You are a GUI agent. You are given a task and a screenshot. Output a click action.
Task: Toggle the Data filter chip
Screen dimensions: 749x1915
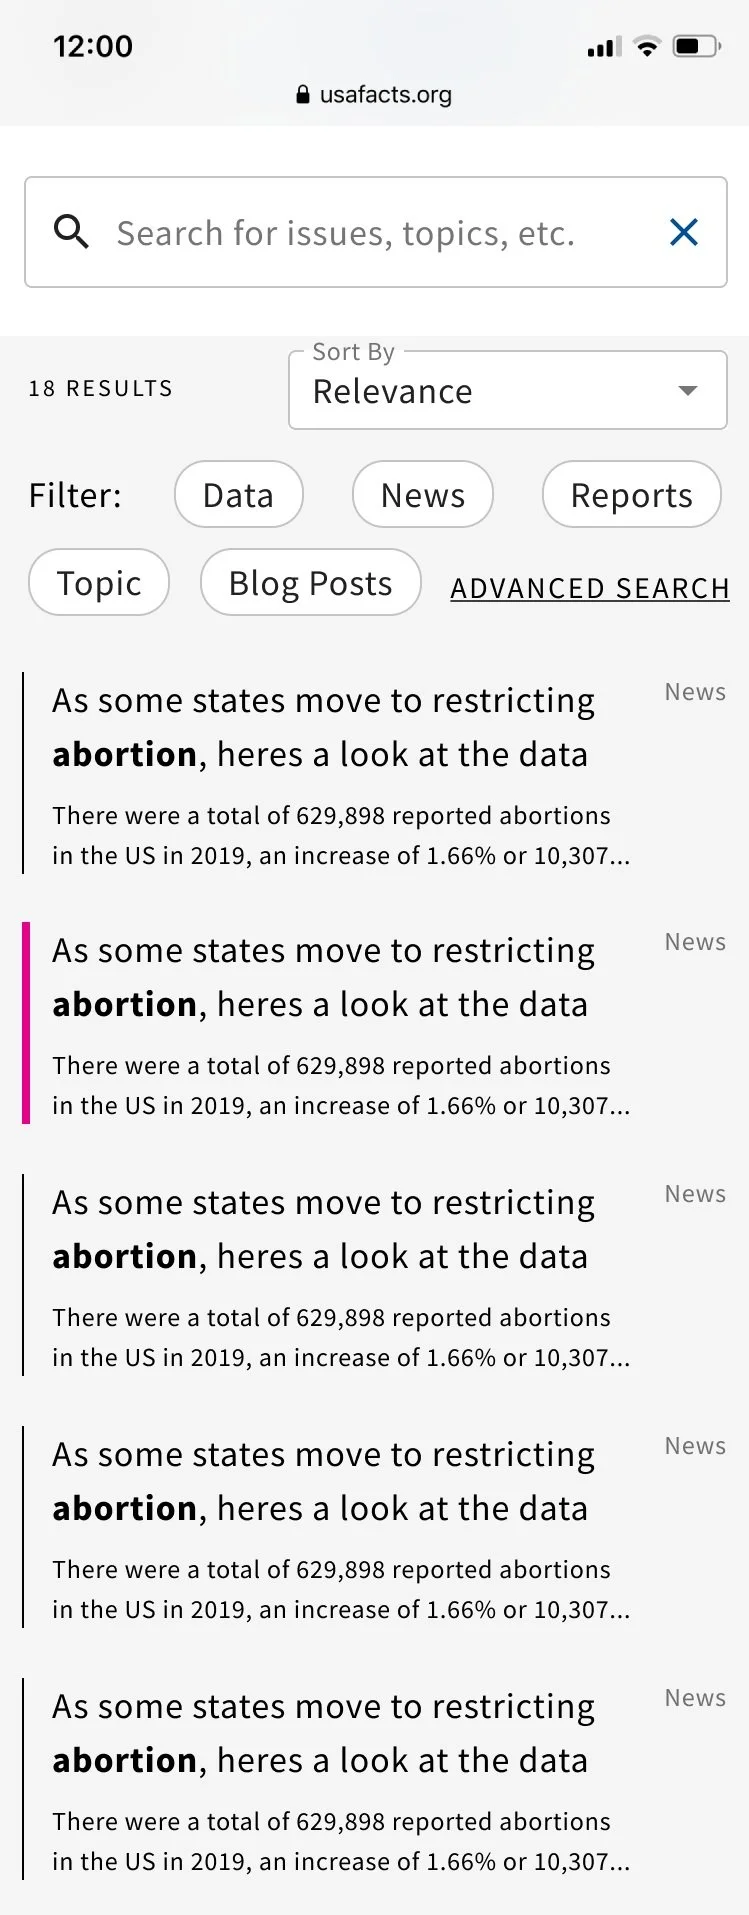pos(238,494)
